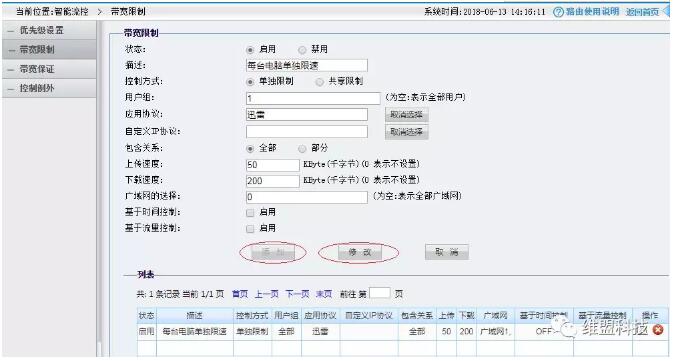Screen dimensions: 673x361
Task: Click the 描述 text field
Action: coord(306,66)
